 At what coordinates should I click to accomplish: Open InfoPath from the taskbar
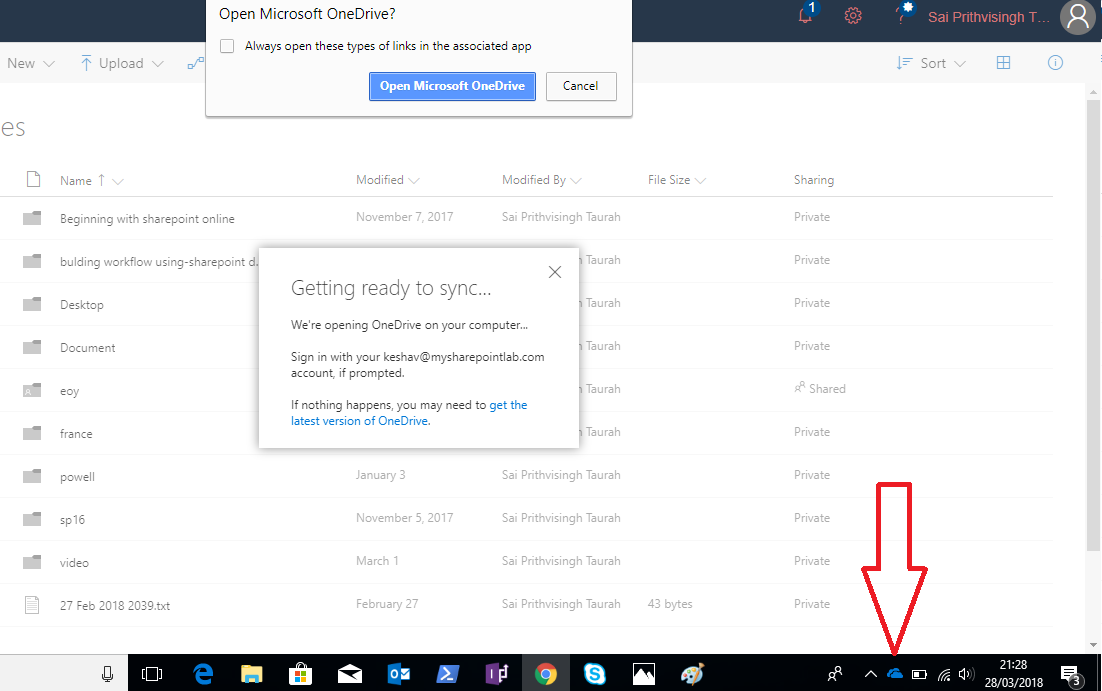[x=496, y=674]
